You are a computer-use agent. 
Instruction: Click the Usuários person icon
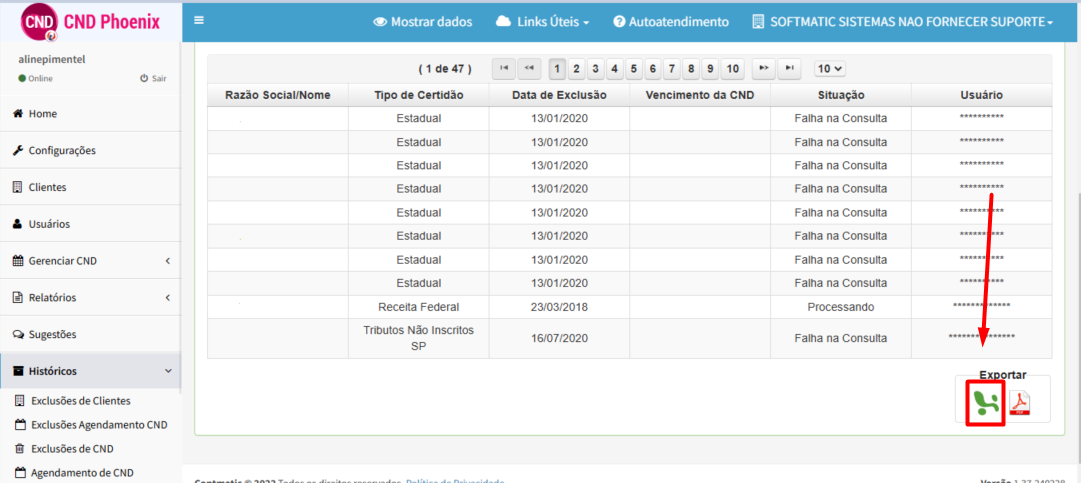click(x=18, y=224)
